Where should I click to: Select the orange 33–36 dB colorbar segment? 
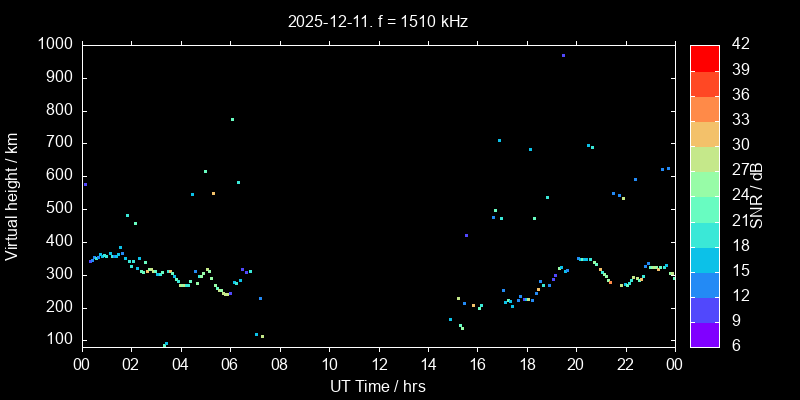coord(704,108)
